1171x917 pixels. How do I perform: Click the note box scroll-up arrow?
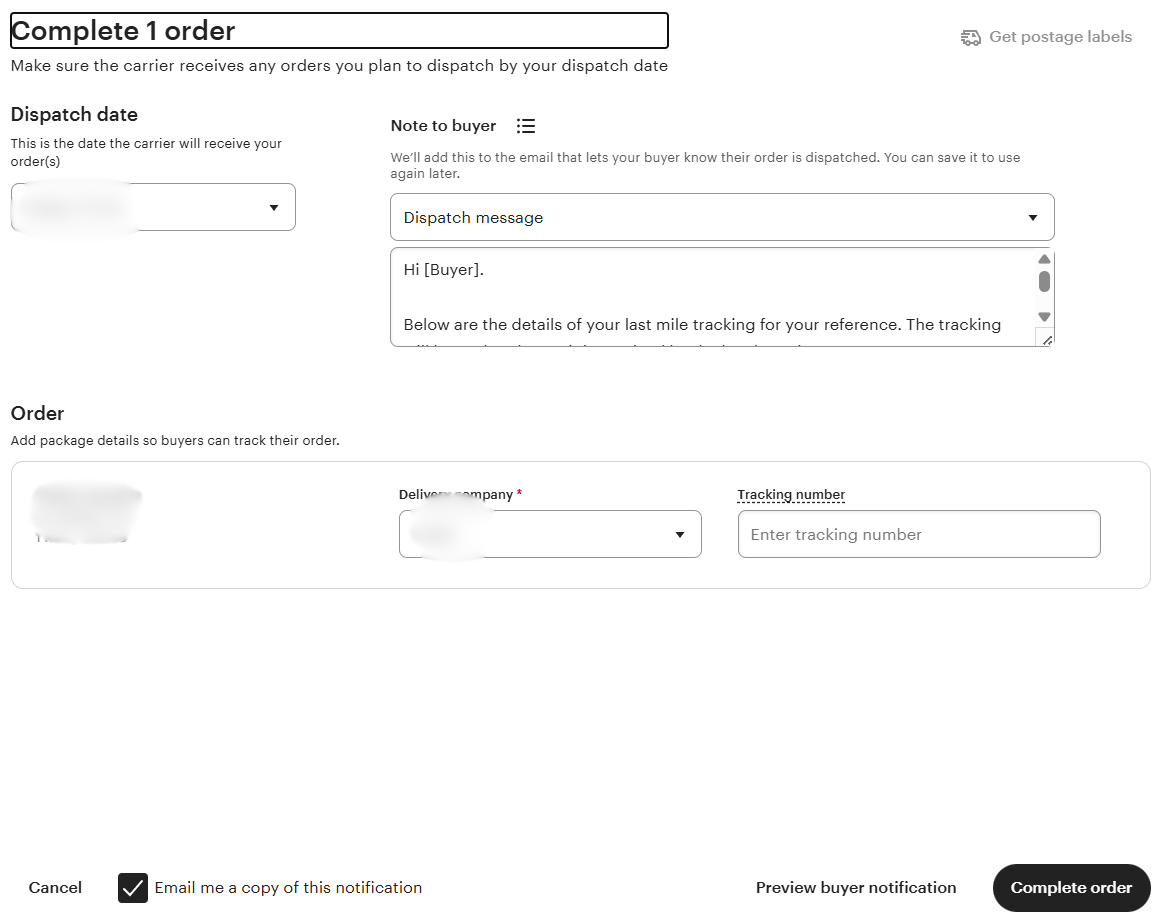click(x=1044, y=259)
